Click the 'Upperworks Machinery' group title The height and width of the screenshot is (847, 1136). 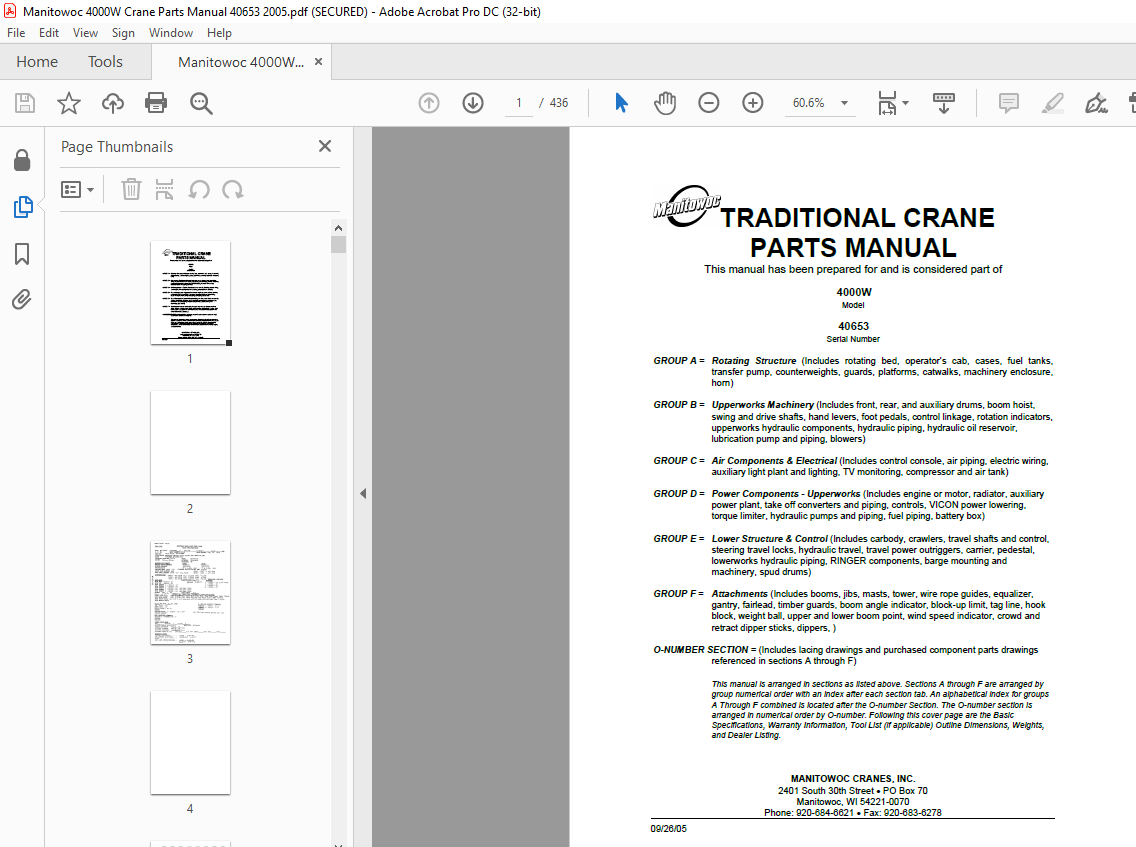click(762, 404)
